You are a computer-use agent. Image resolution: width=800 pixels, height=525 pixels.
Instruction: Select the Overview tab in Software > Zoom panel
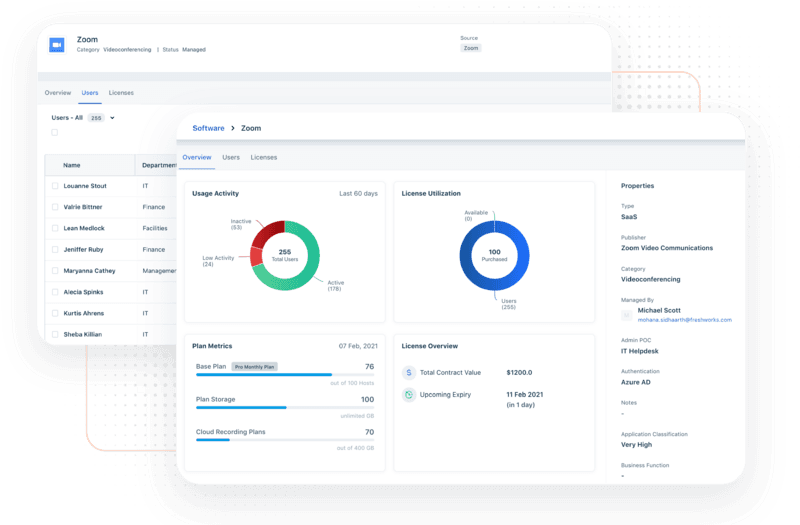point(197,158)
